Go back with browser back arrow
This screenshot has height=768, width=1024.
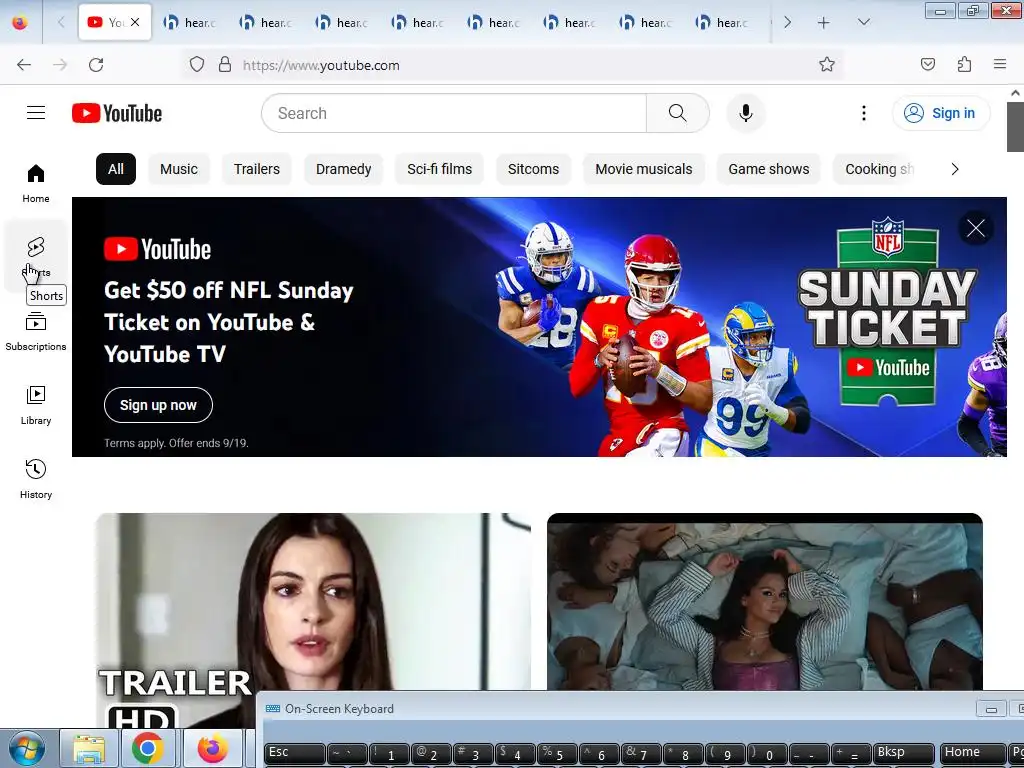coord(24,65)
